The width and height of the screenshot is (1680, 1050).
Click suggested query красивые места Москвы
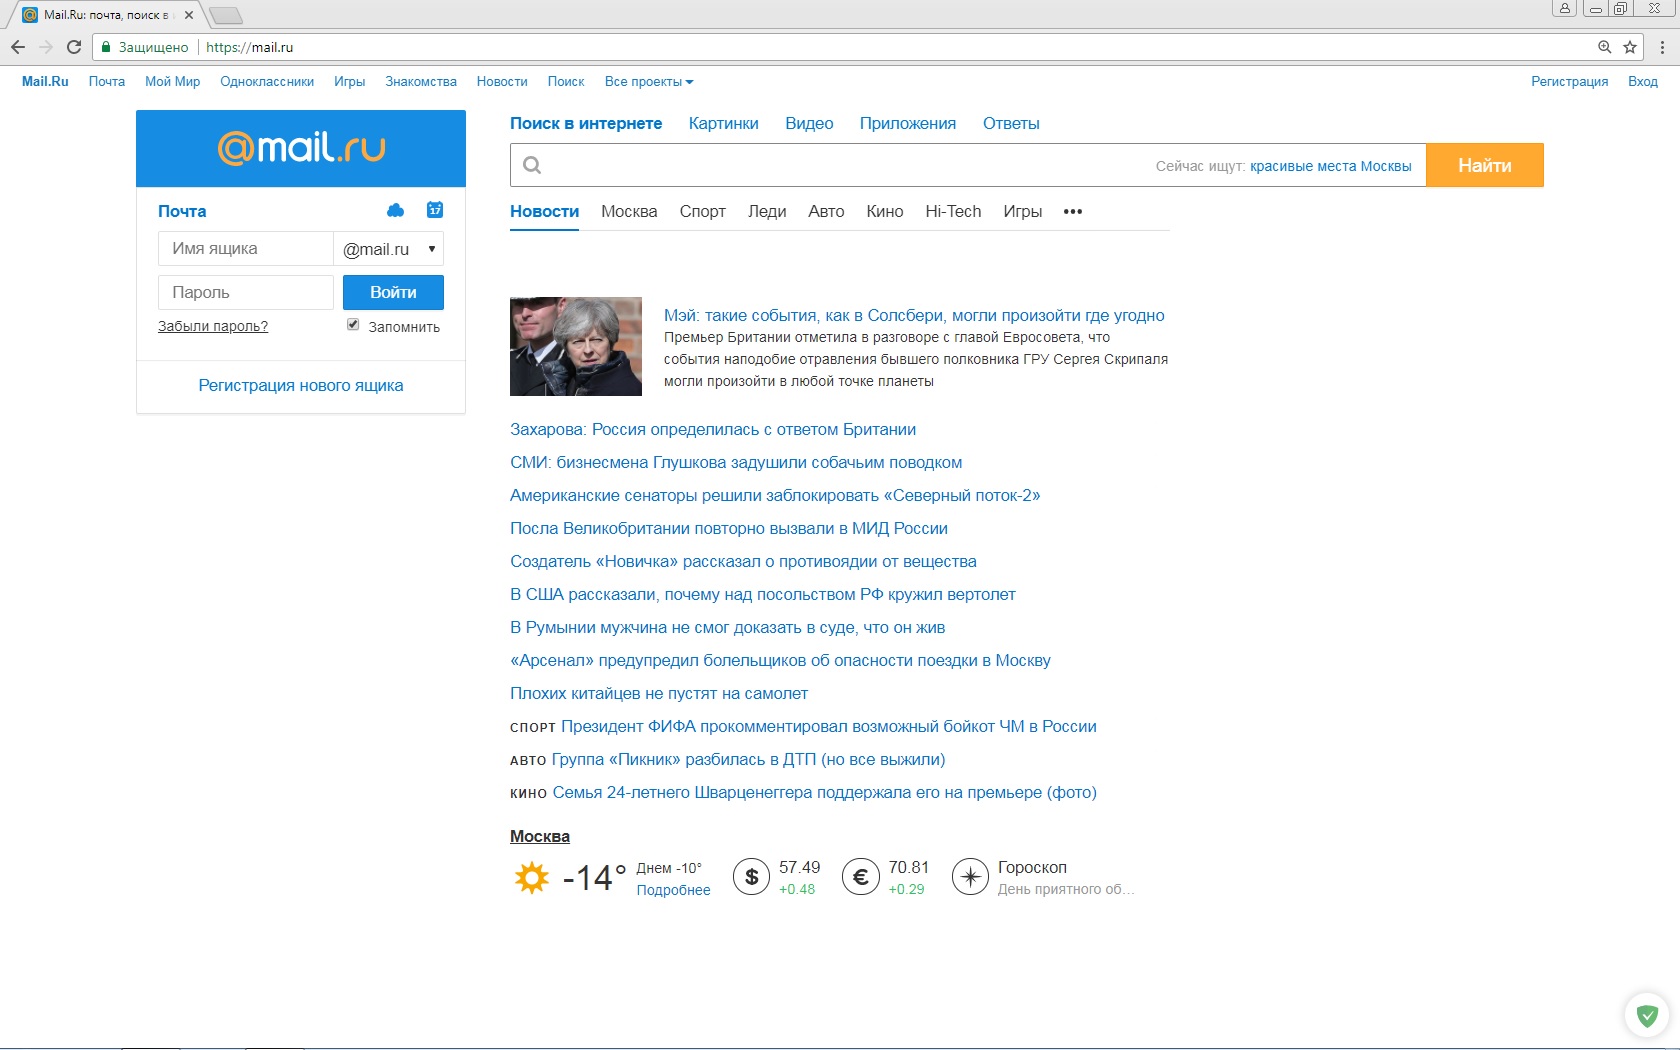click(x=1331, y=166)
